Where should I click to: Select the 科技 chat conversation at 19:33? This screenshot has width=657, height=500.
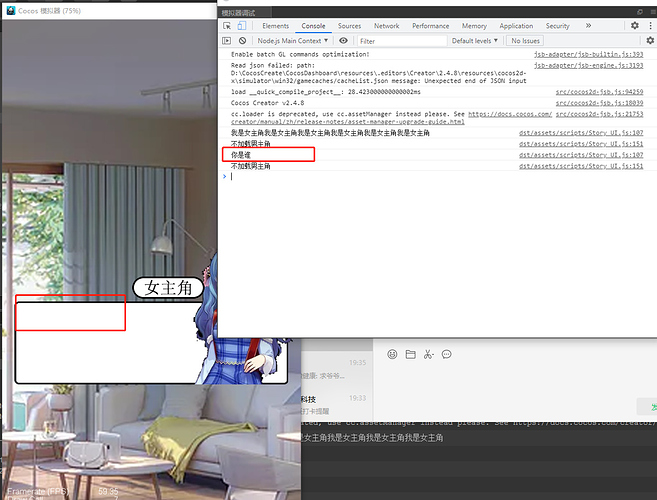pos(336,404)
